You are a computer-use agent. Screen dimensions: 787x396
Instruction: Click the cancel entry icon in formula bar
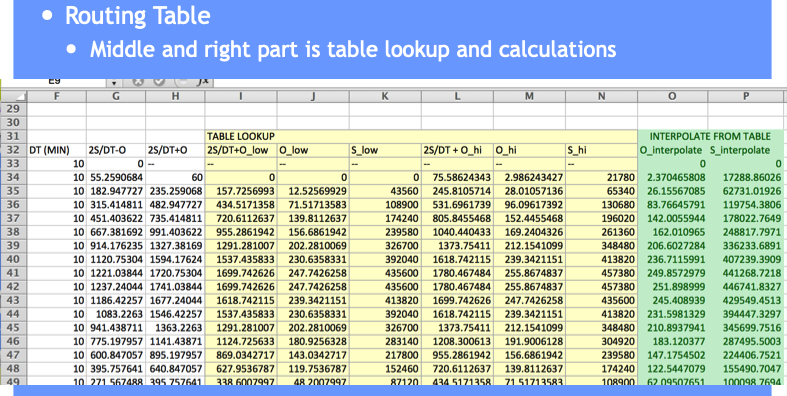[139, 82]
